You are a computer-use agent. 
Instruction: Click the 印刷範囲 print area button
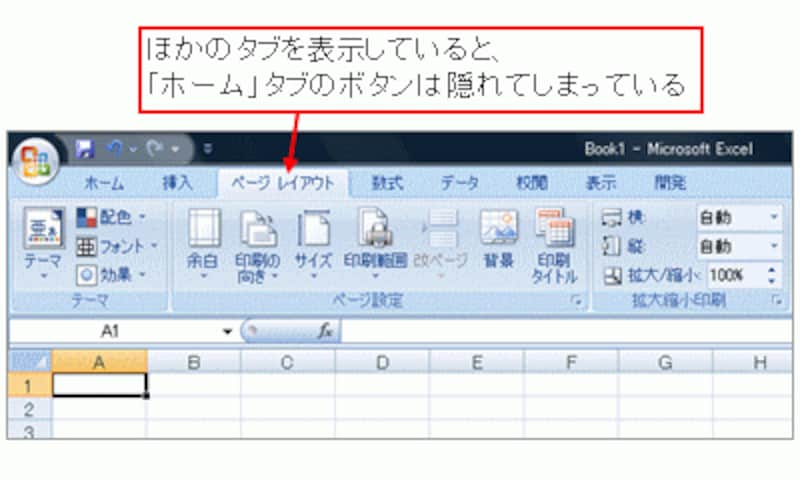click(375, 244)
